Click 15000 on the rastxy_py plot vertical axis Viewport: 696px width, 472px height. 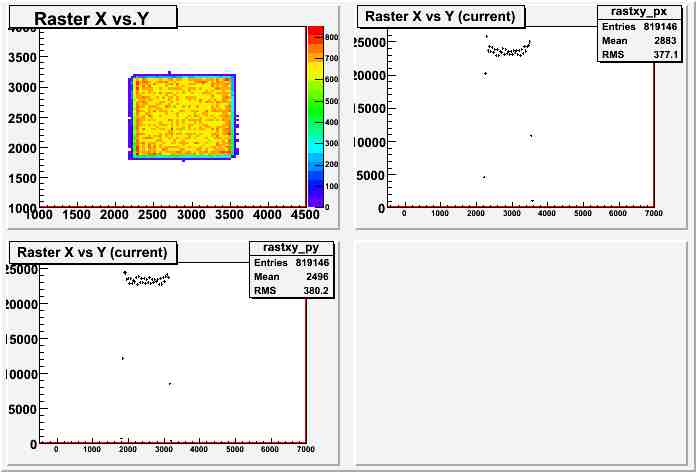click(x=21, y=339)
